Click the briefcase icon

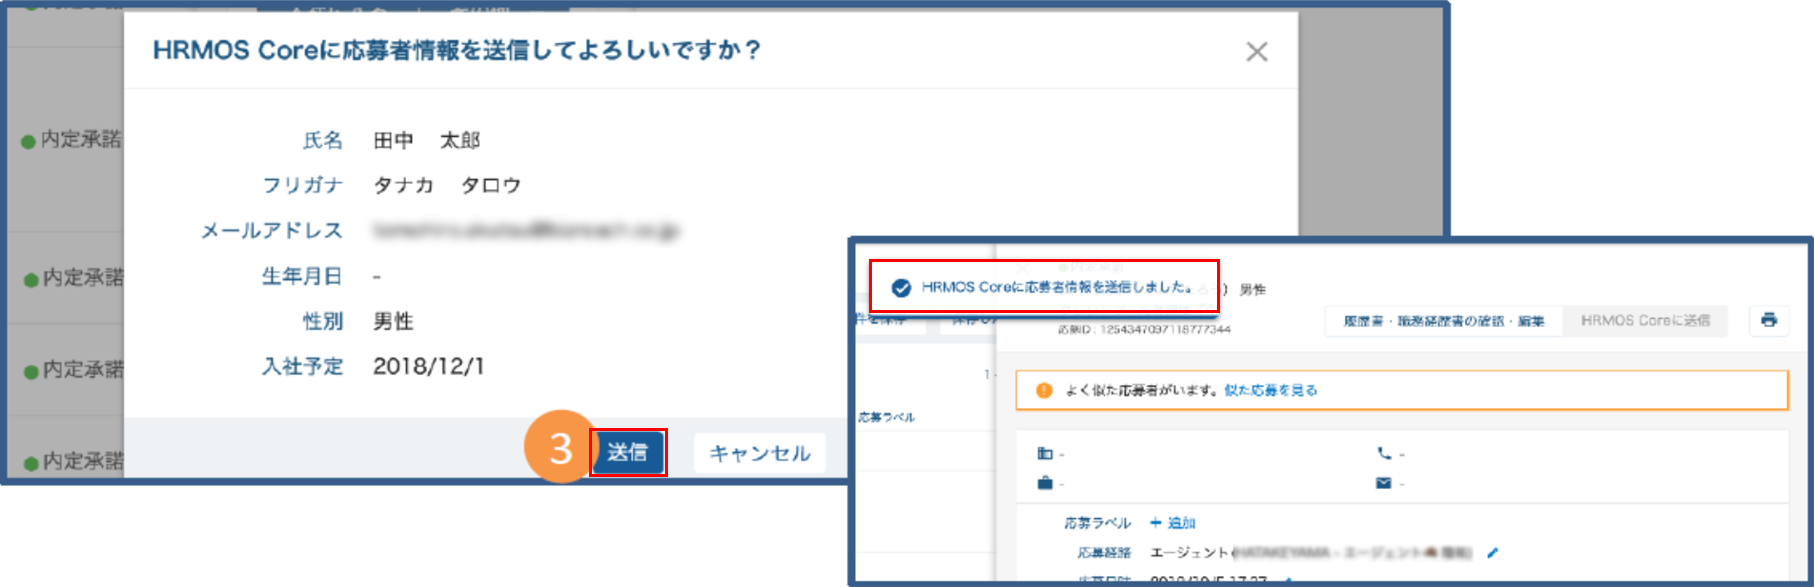click(x=1045, y=484)
